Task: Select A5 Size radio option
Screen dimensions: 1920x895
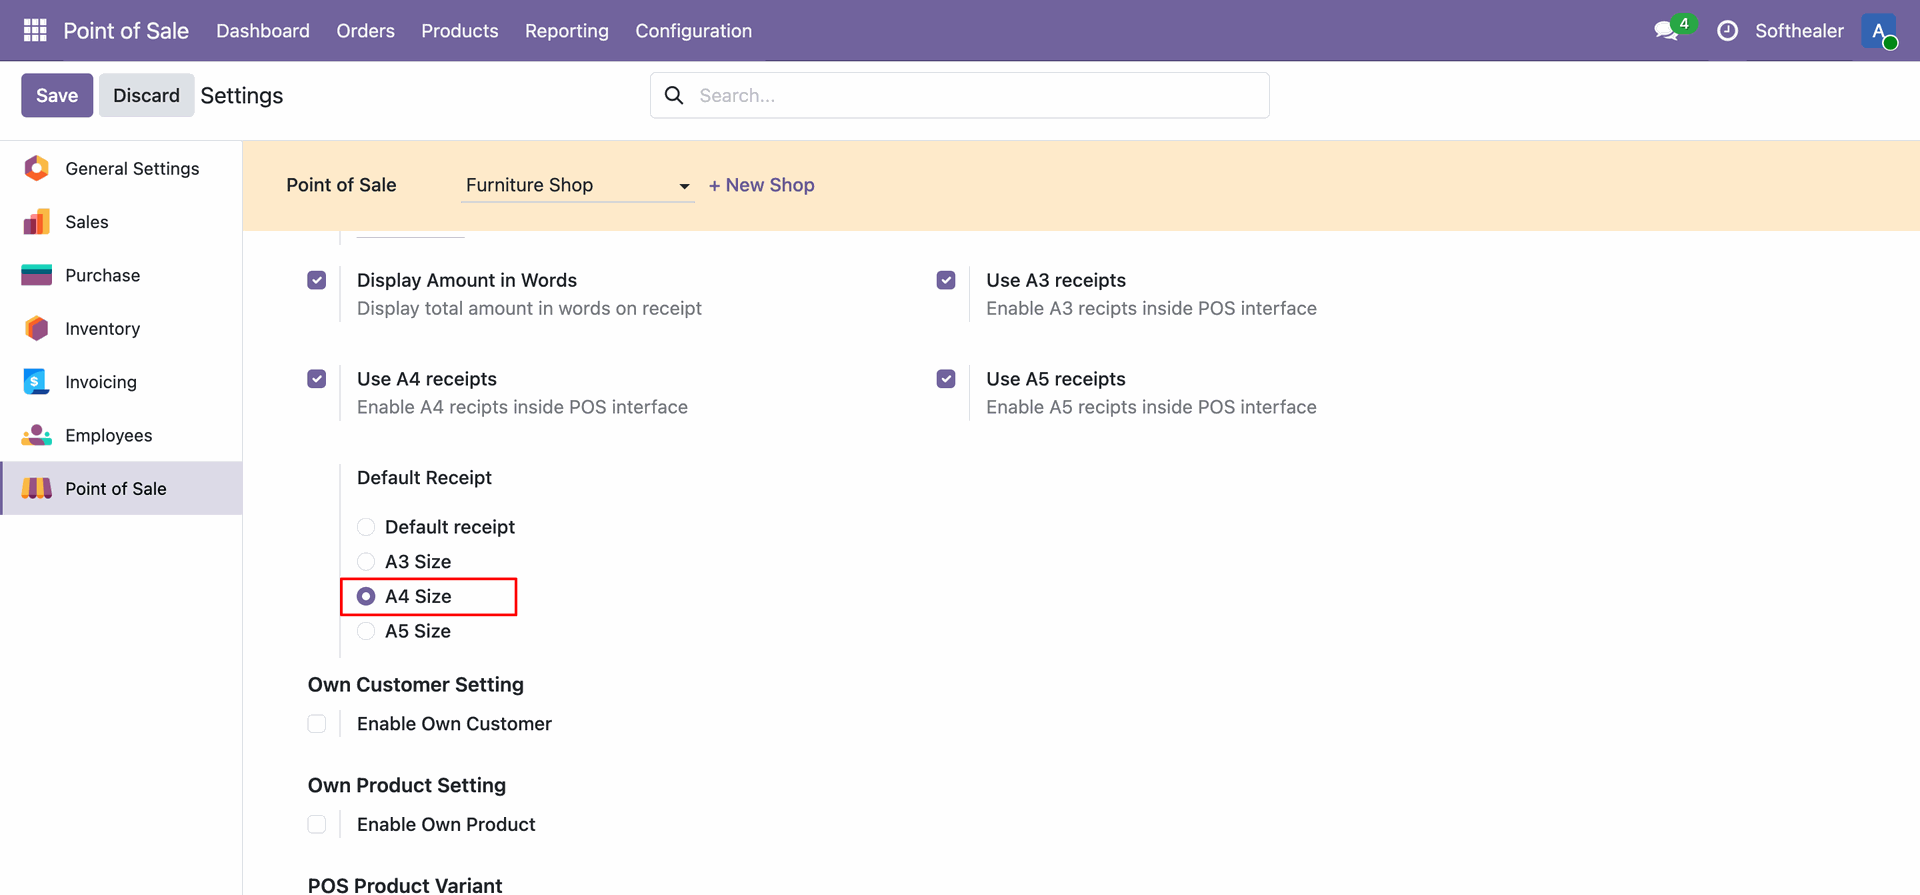Action: [366, 631]
